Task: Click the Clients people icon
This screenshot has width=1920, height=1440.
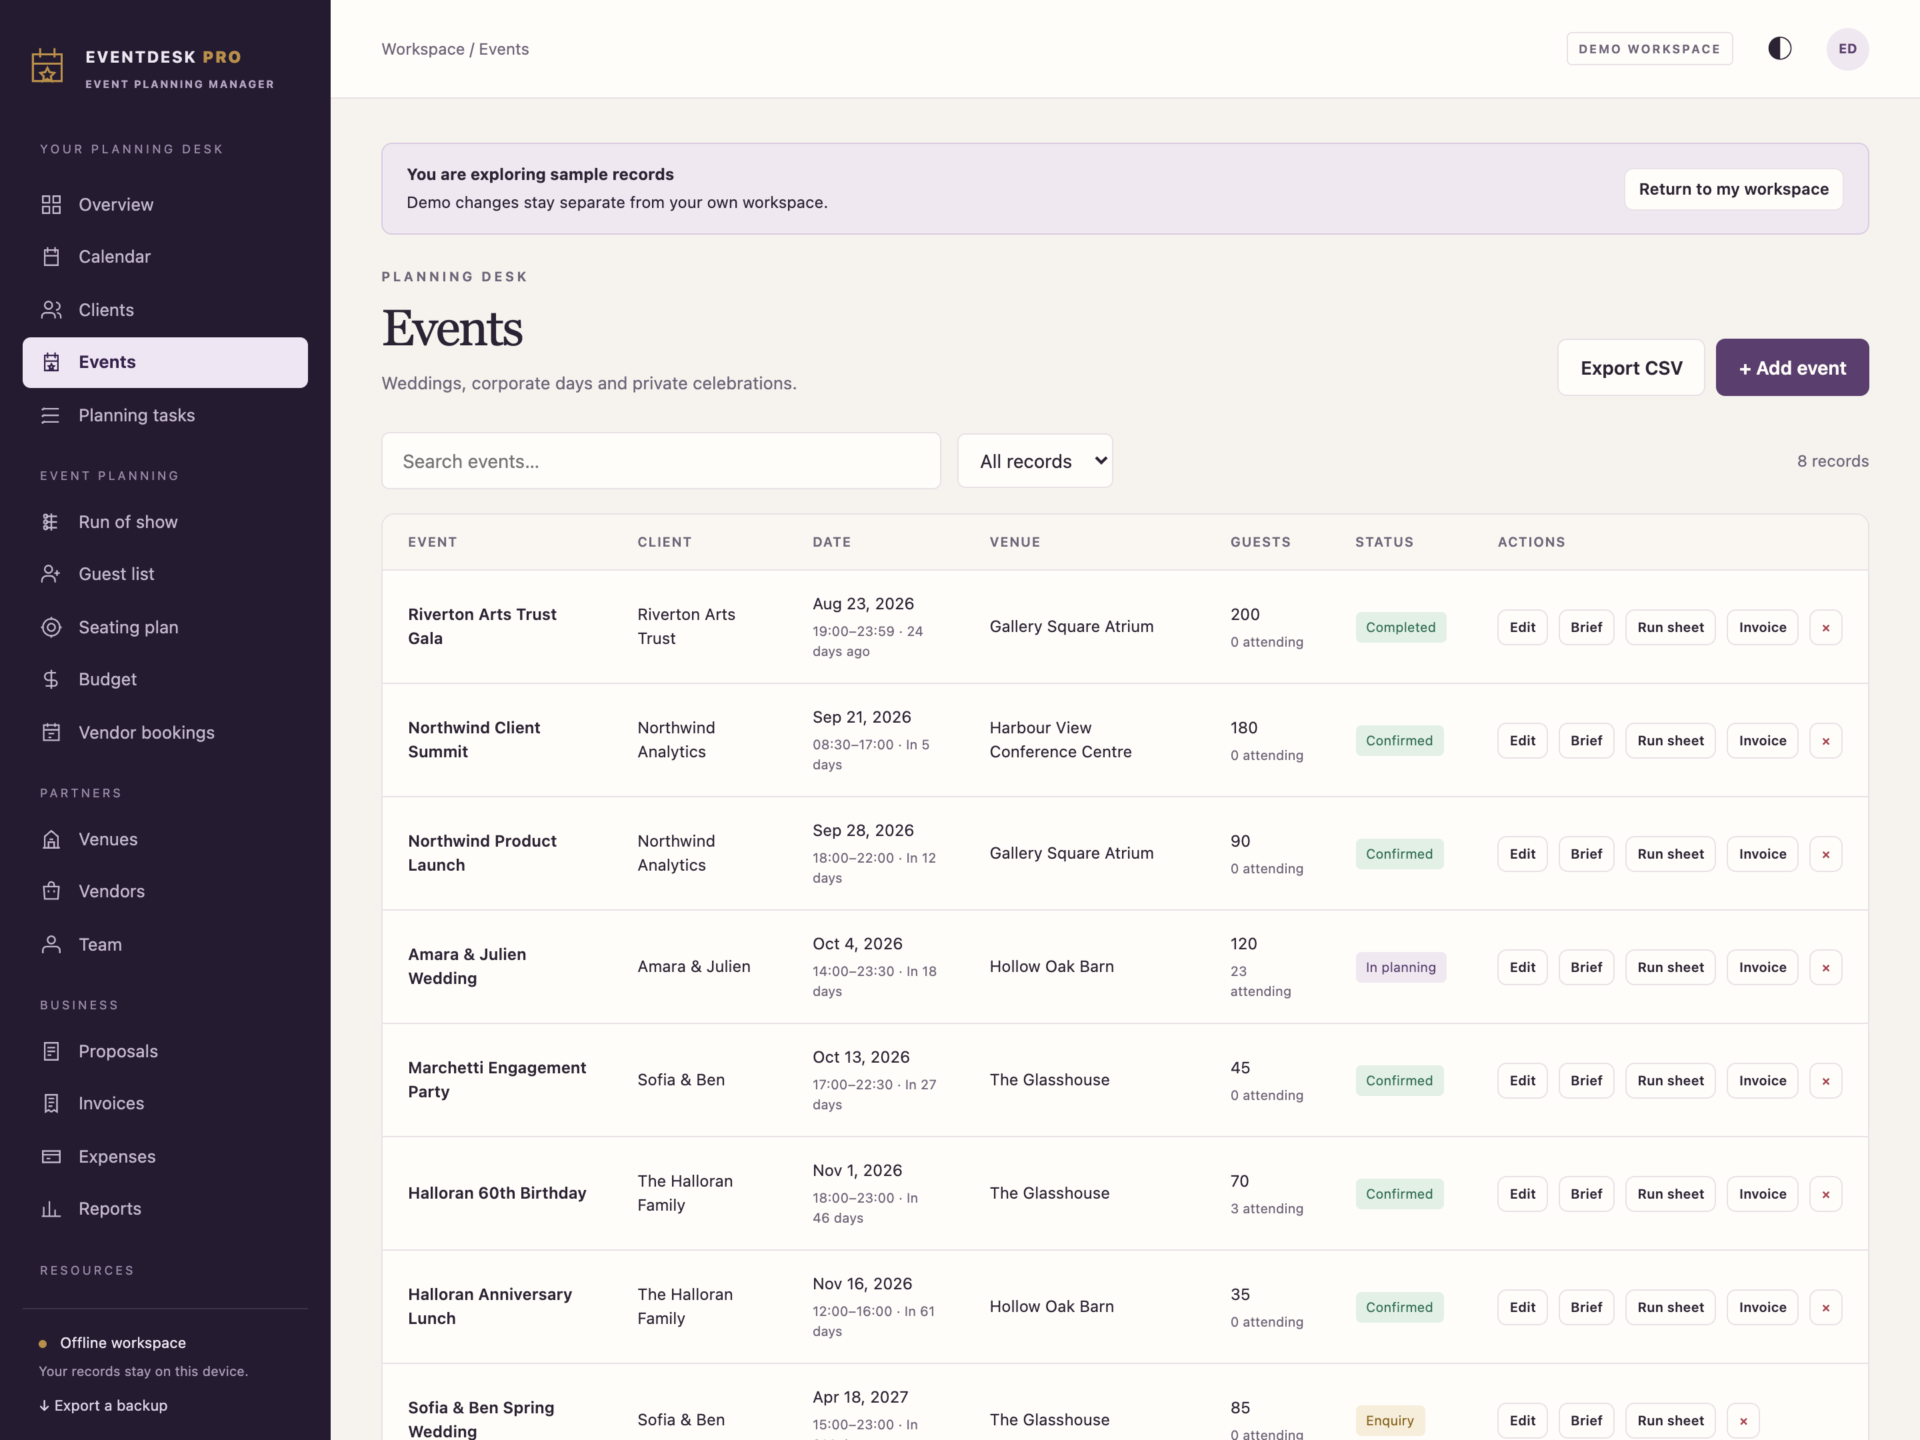Action: (x=51, y=310)
